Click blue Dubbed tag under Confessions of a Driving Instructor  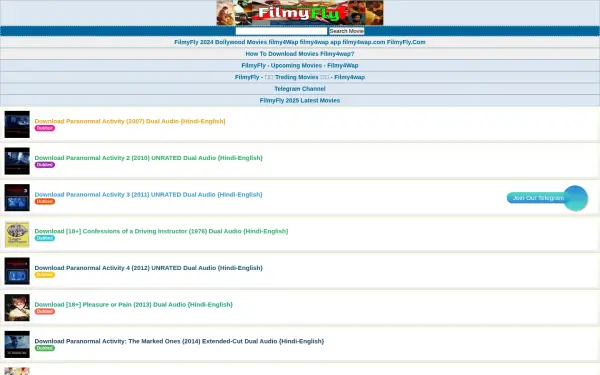pos(45,238)
